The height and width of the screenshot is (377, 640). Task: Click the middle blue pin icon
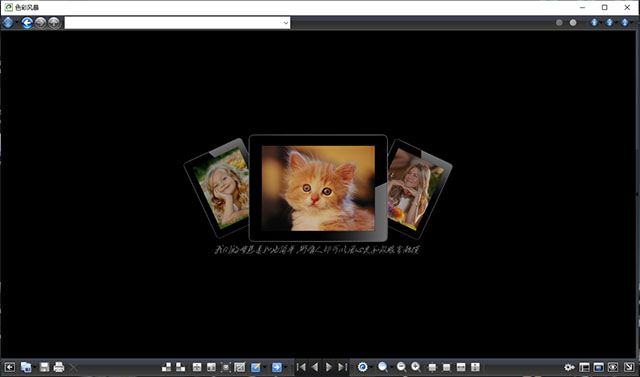(x=609, y=23)
